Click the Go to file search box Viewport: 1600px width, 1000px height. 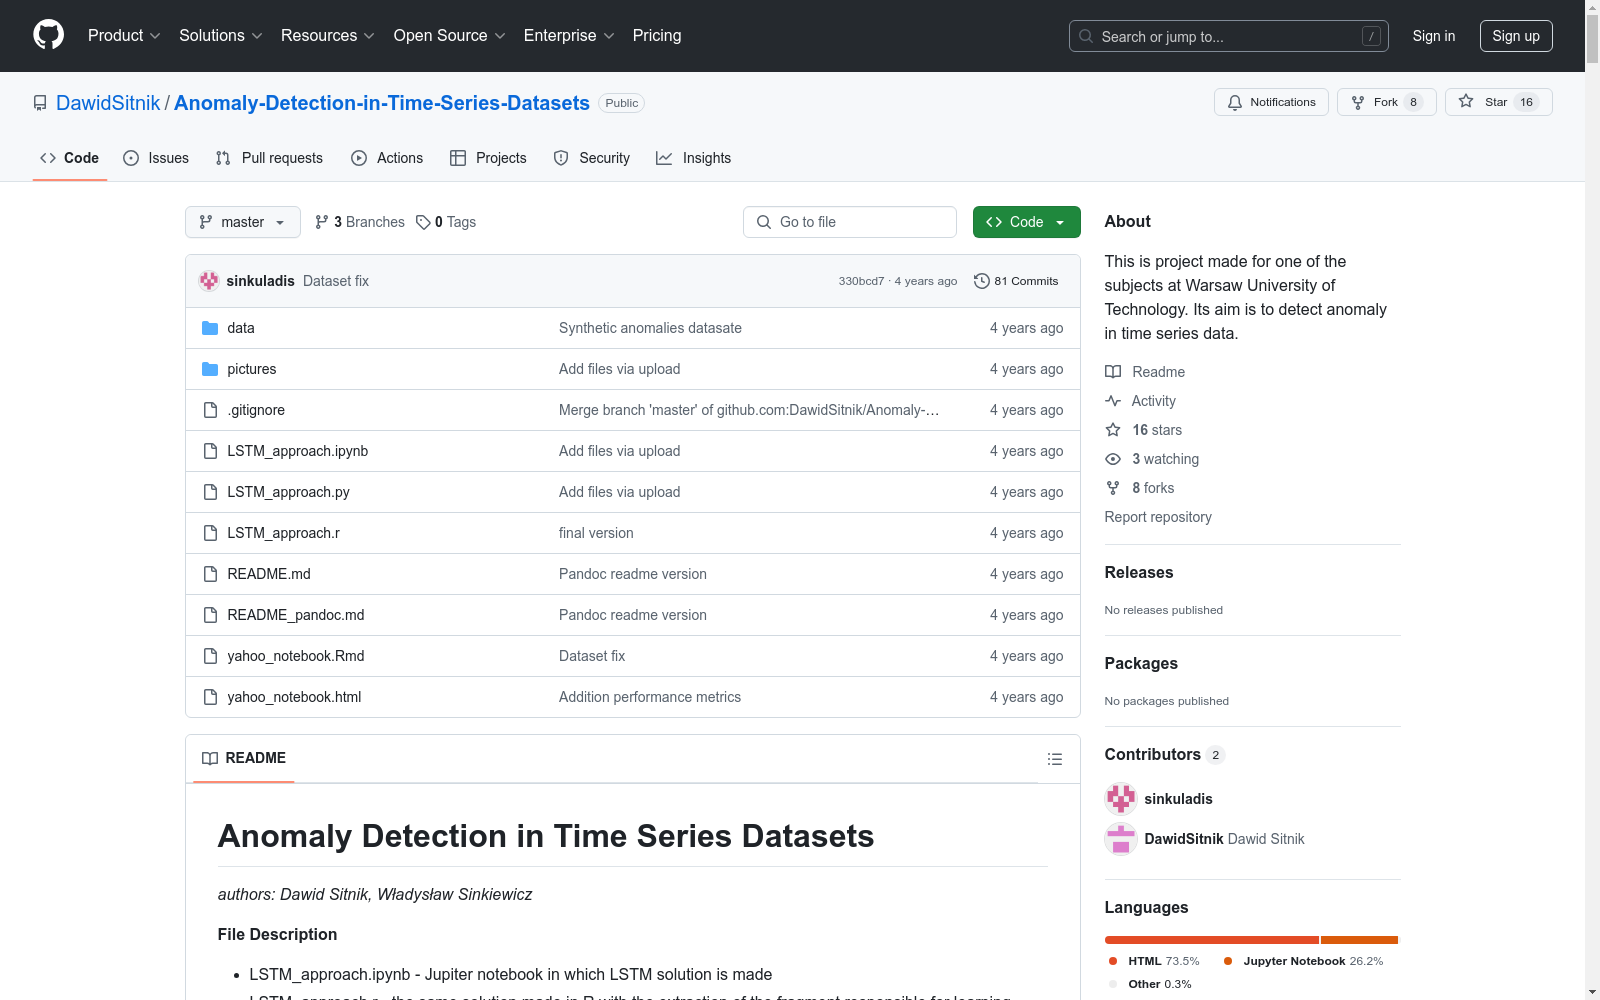(850, 222)
